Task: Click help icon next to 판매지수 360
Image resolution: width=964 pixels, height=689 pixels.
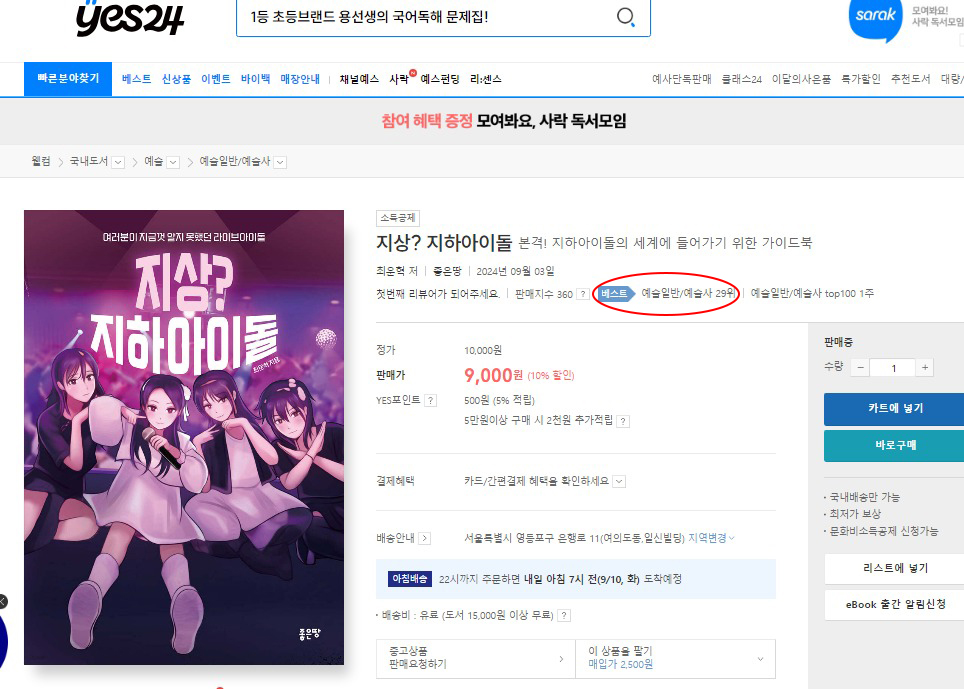Action: (x=583, y=294)
